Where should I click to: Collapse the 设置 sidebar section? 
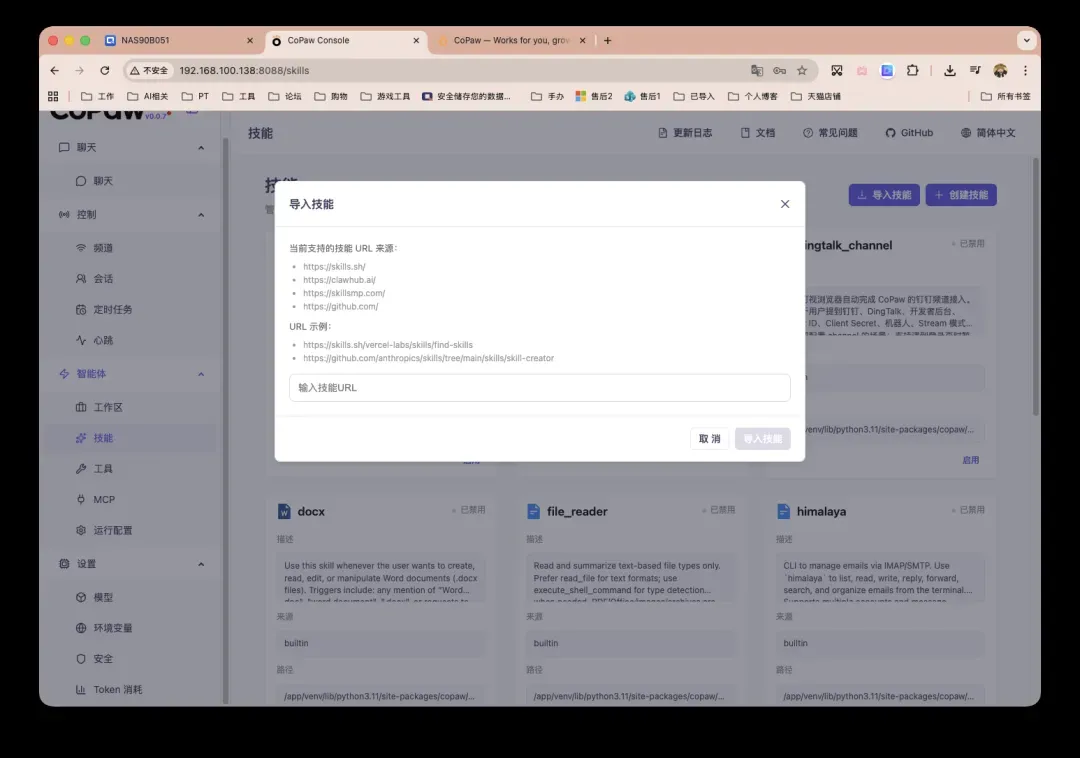pyautogui.click(x=201, y=565)
